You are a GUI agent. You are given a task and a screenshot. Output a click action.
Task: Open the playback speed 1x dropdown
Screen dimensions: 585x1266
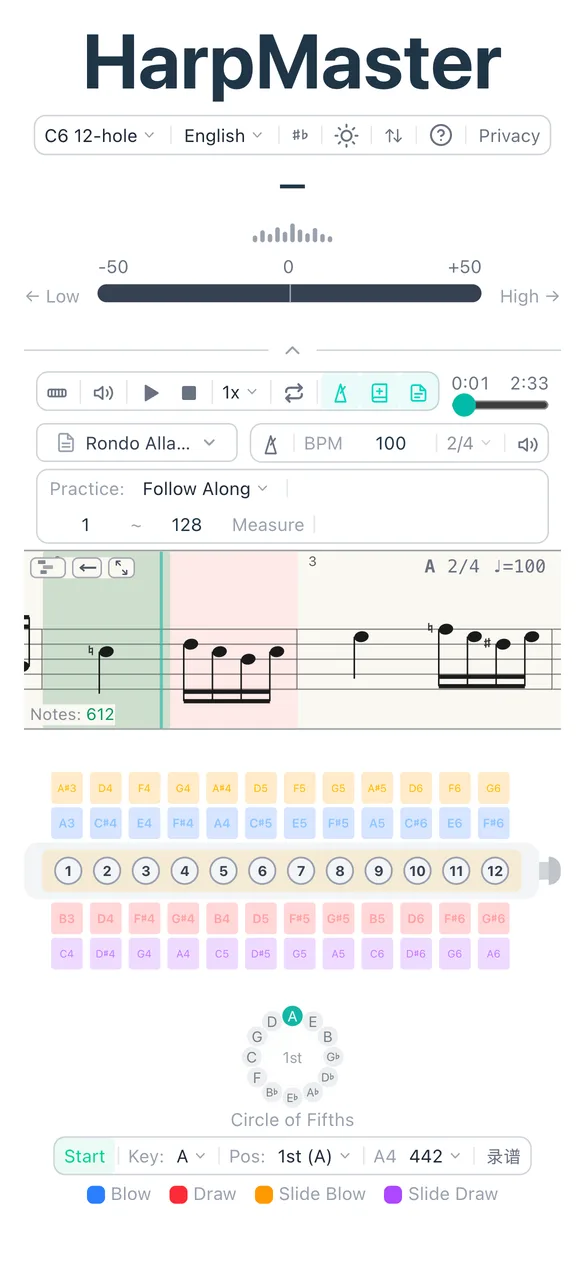[237, 392]
